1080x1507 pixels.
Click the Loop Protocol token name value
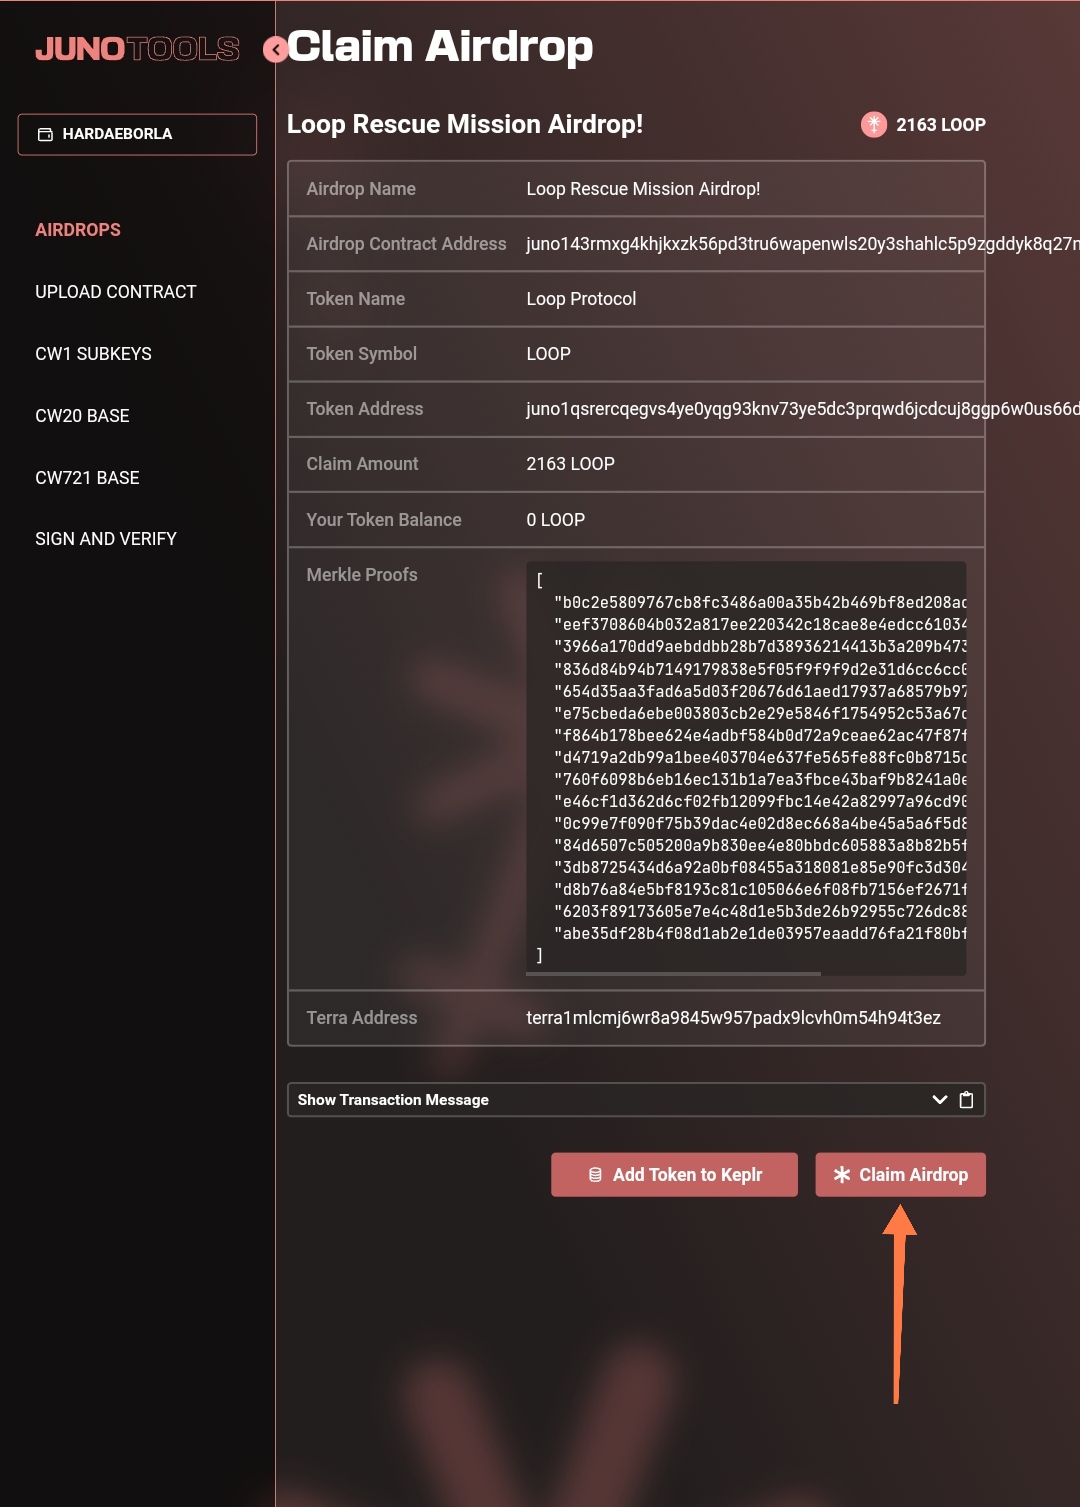(581, 299)
